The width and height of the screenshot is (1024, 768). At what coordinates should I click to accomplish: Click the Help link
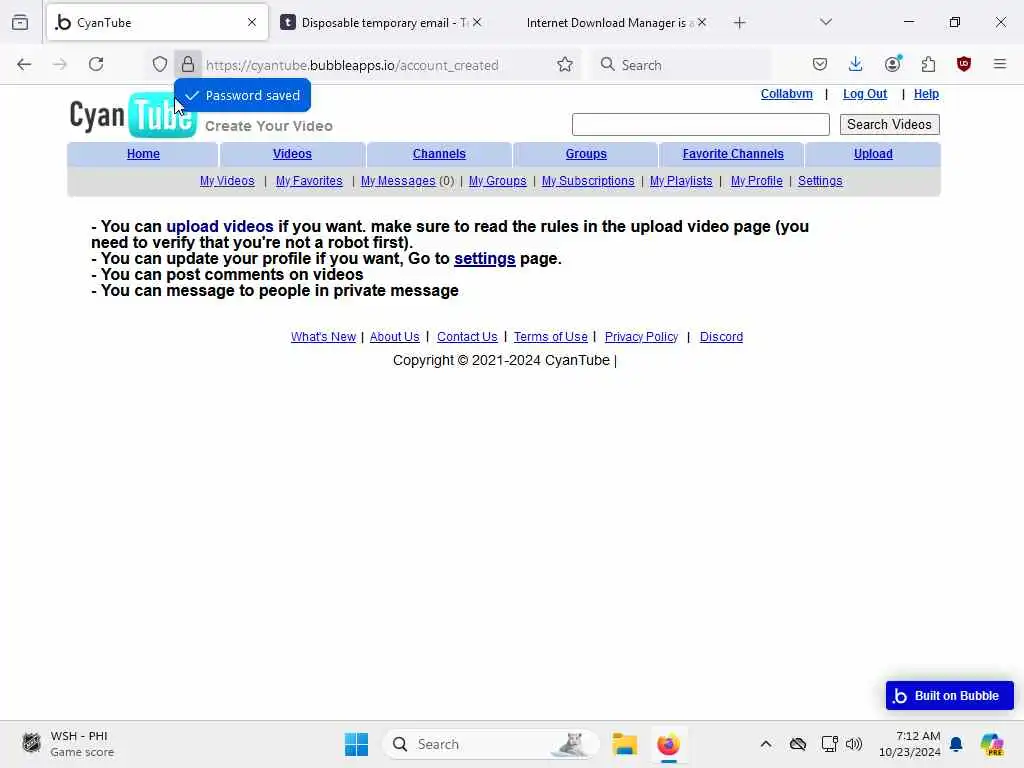(926, 94)
